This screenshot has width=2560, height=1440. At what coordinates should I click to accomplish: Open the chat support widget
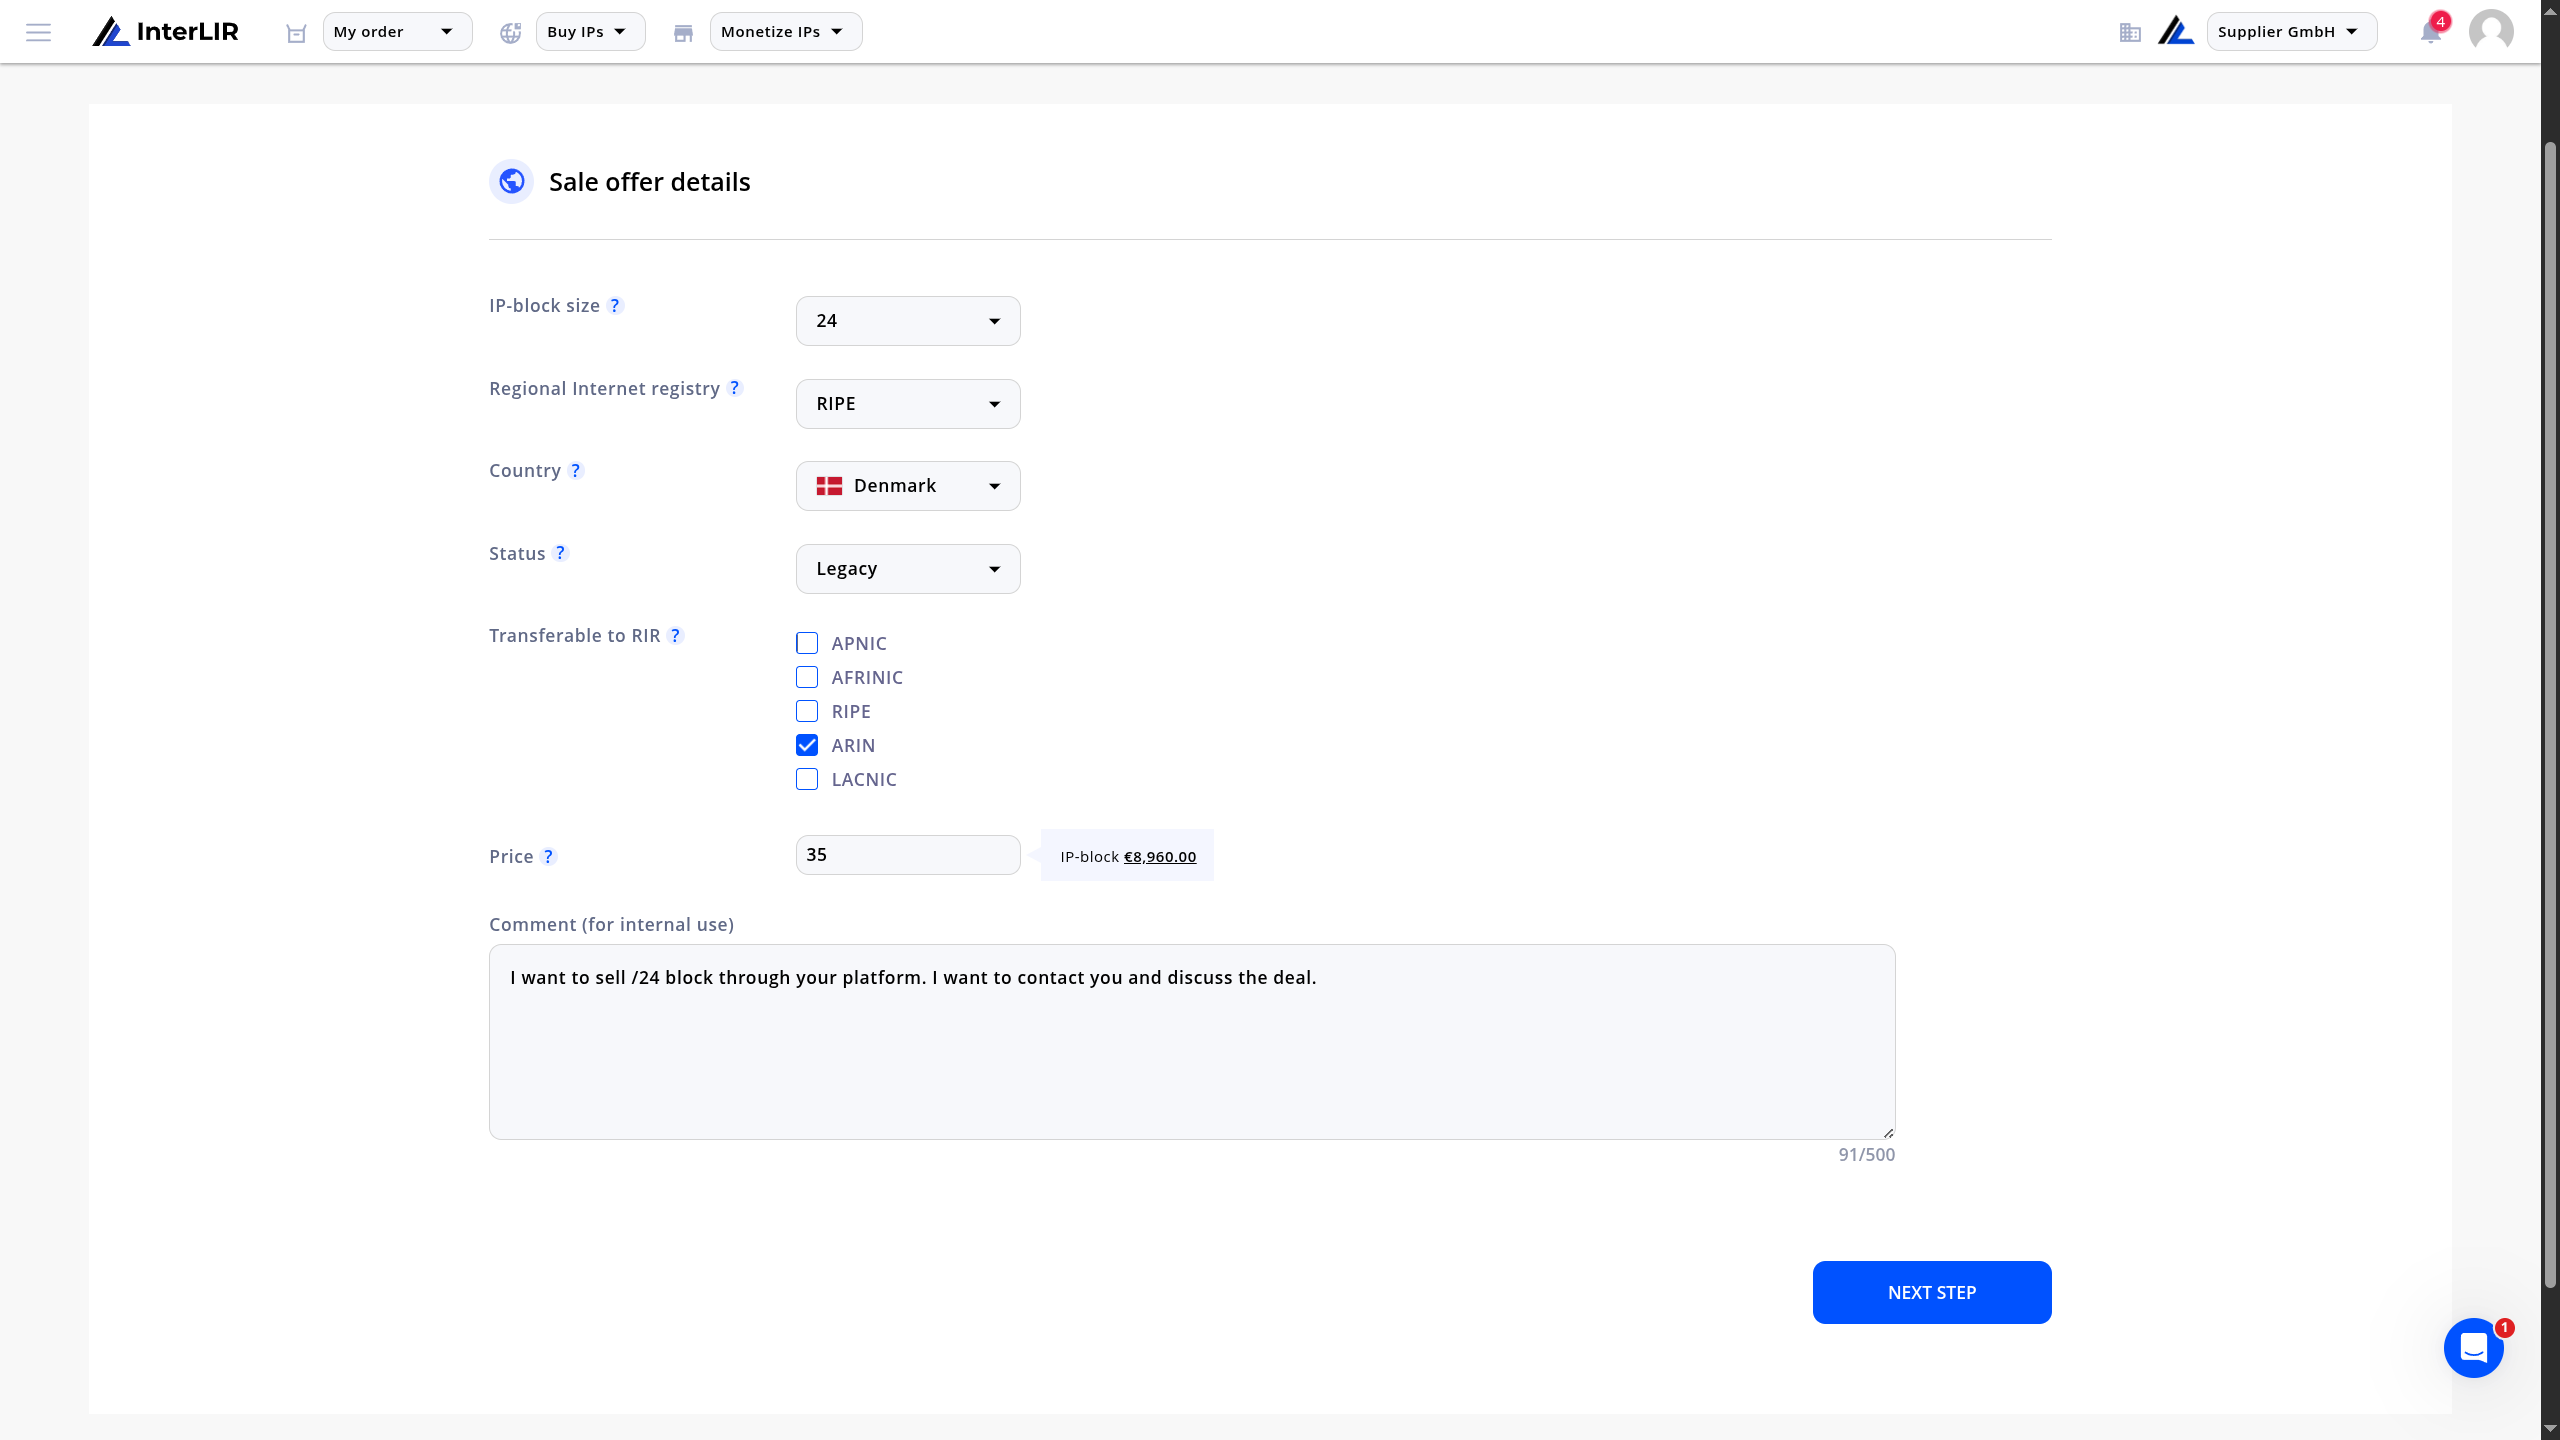[x=2474, y=1348]
